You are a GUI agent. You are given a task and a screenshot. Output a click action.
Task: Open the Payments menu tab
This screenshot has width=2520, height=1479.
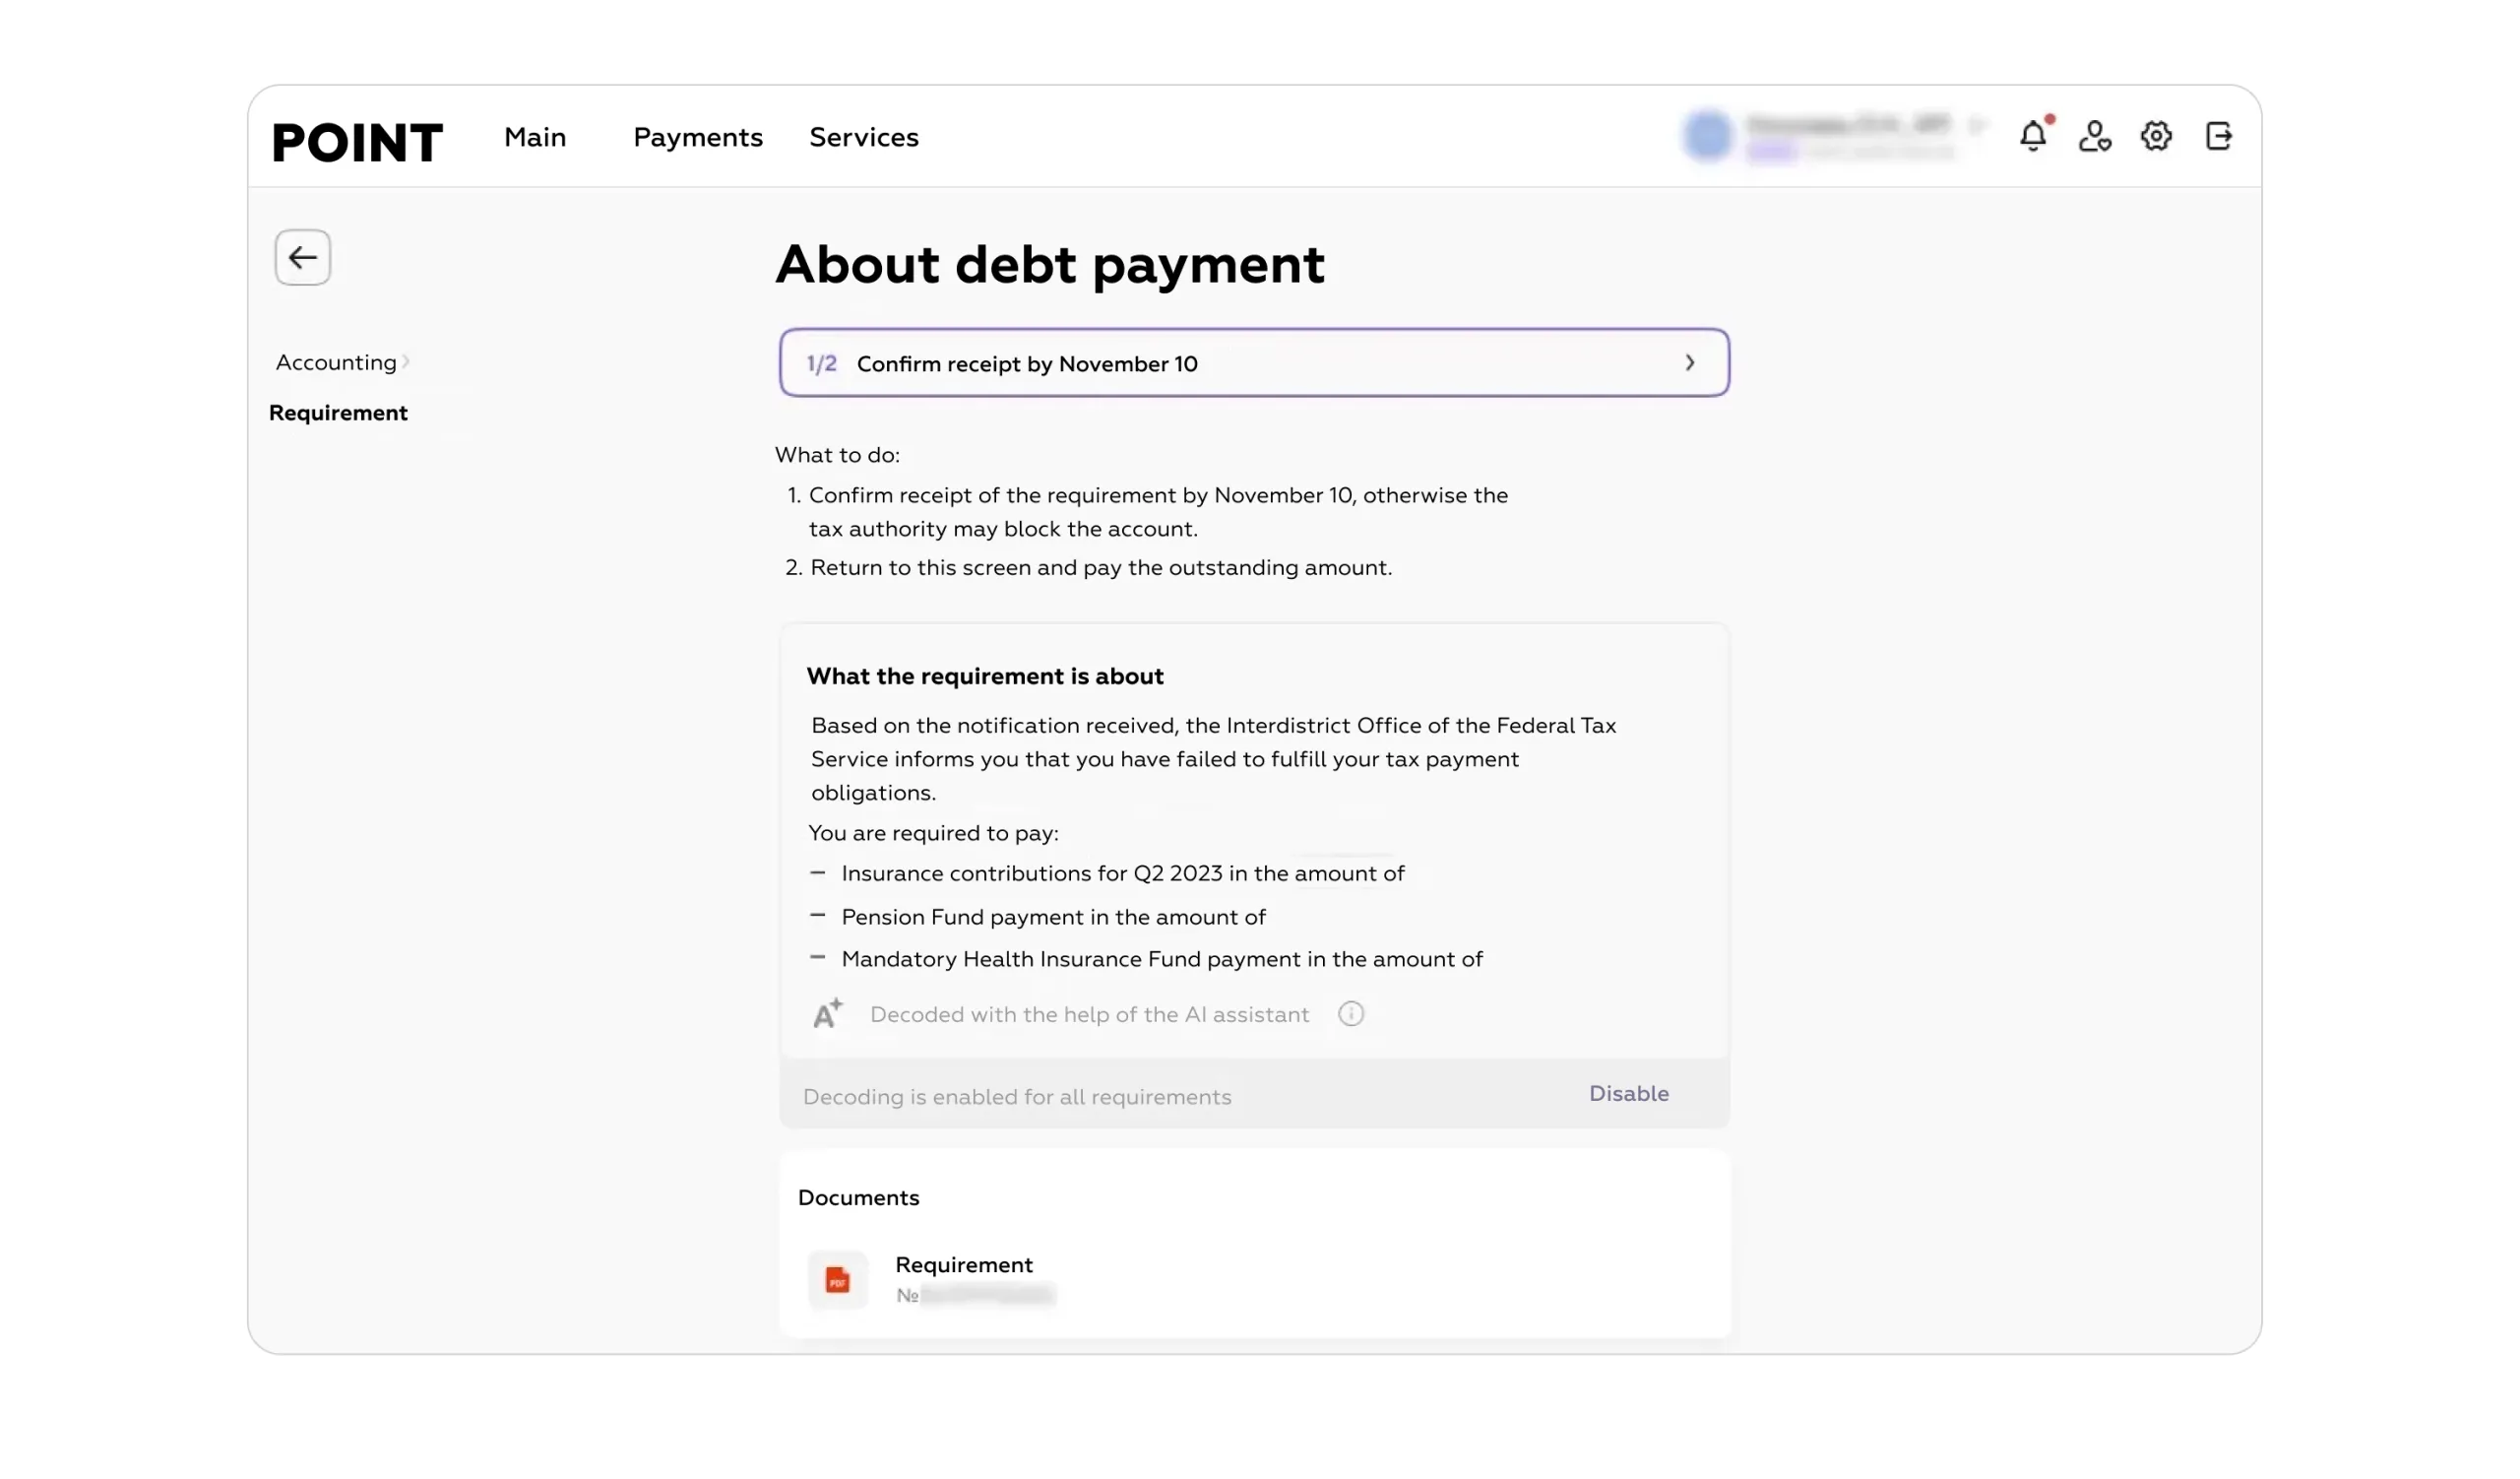pyautogui.click(x=698, y=137)
